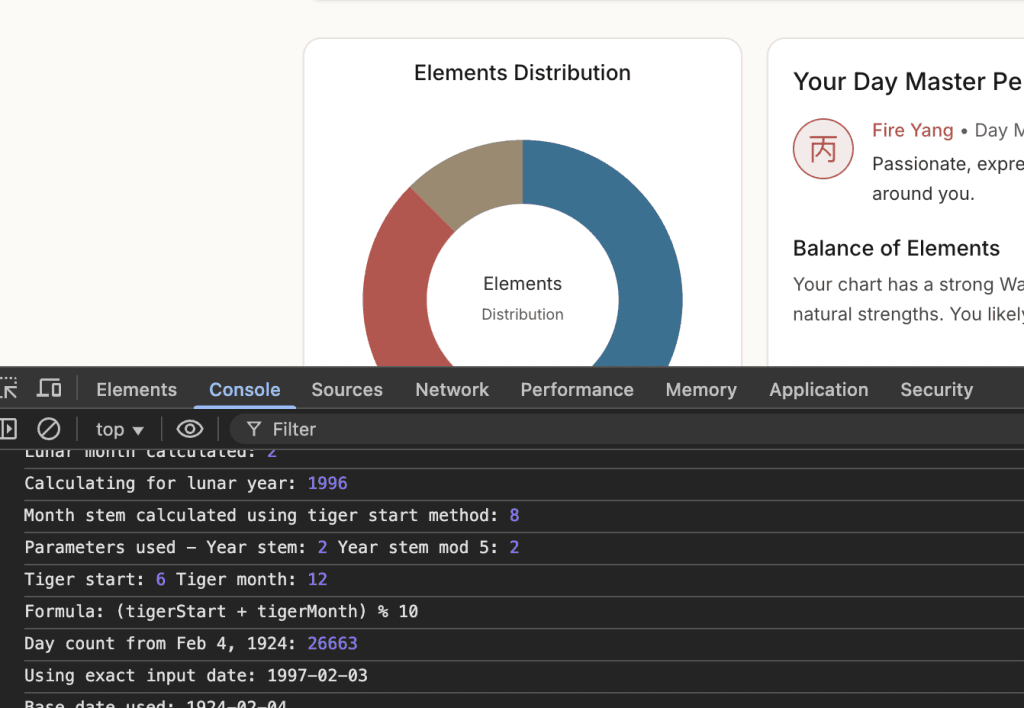This screenshot has width=1024, height=708.
Task: Click the Fire Yang label
Action: coord(912,130)
